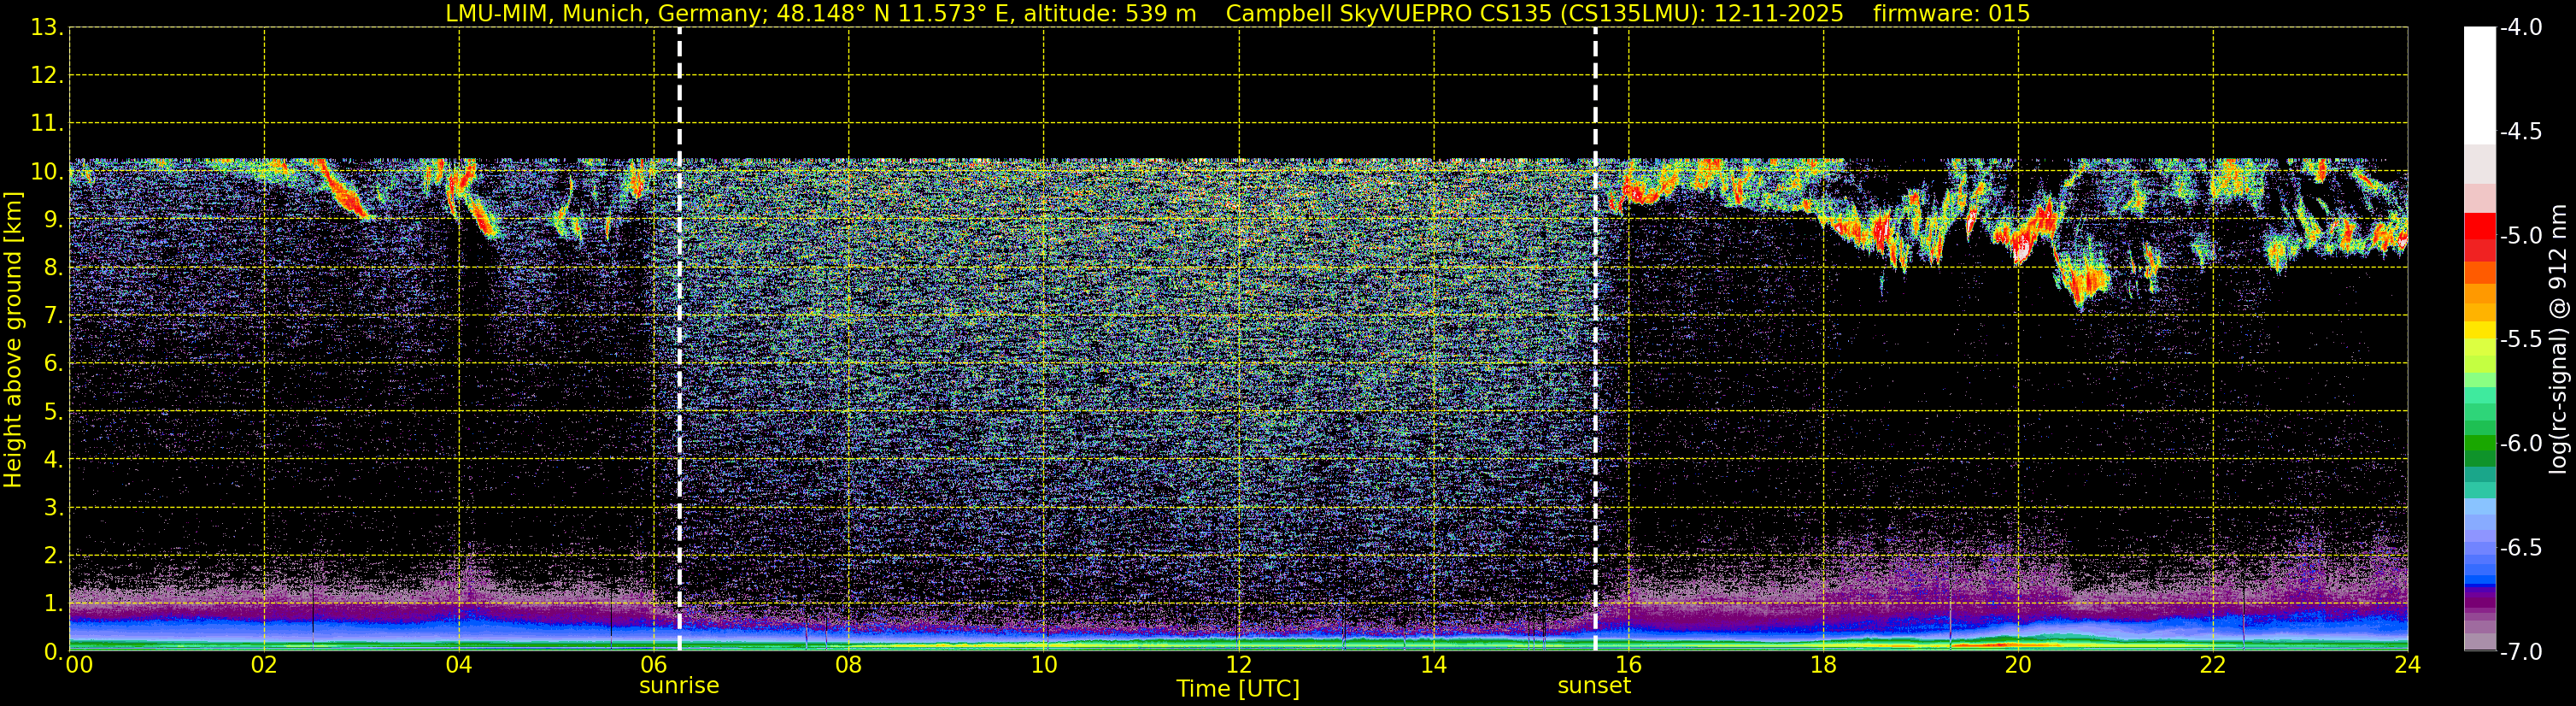Screen dimensions: 2576x706
Task: Click the white top section of the colorbar
Action: [x=2479, y=80]
